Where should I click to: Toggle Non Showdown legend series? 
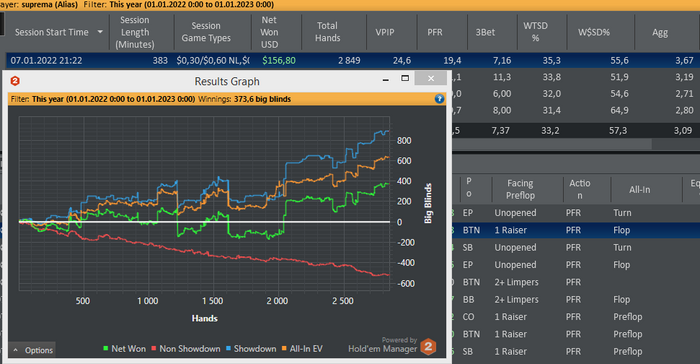click(x=186, y=349)
